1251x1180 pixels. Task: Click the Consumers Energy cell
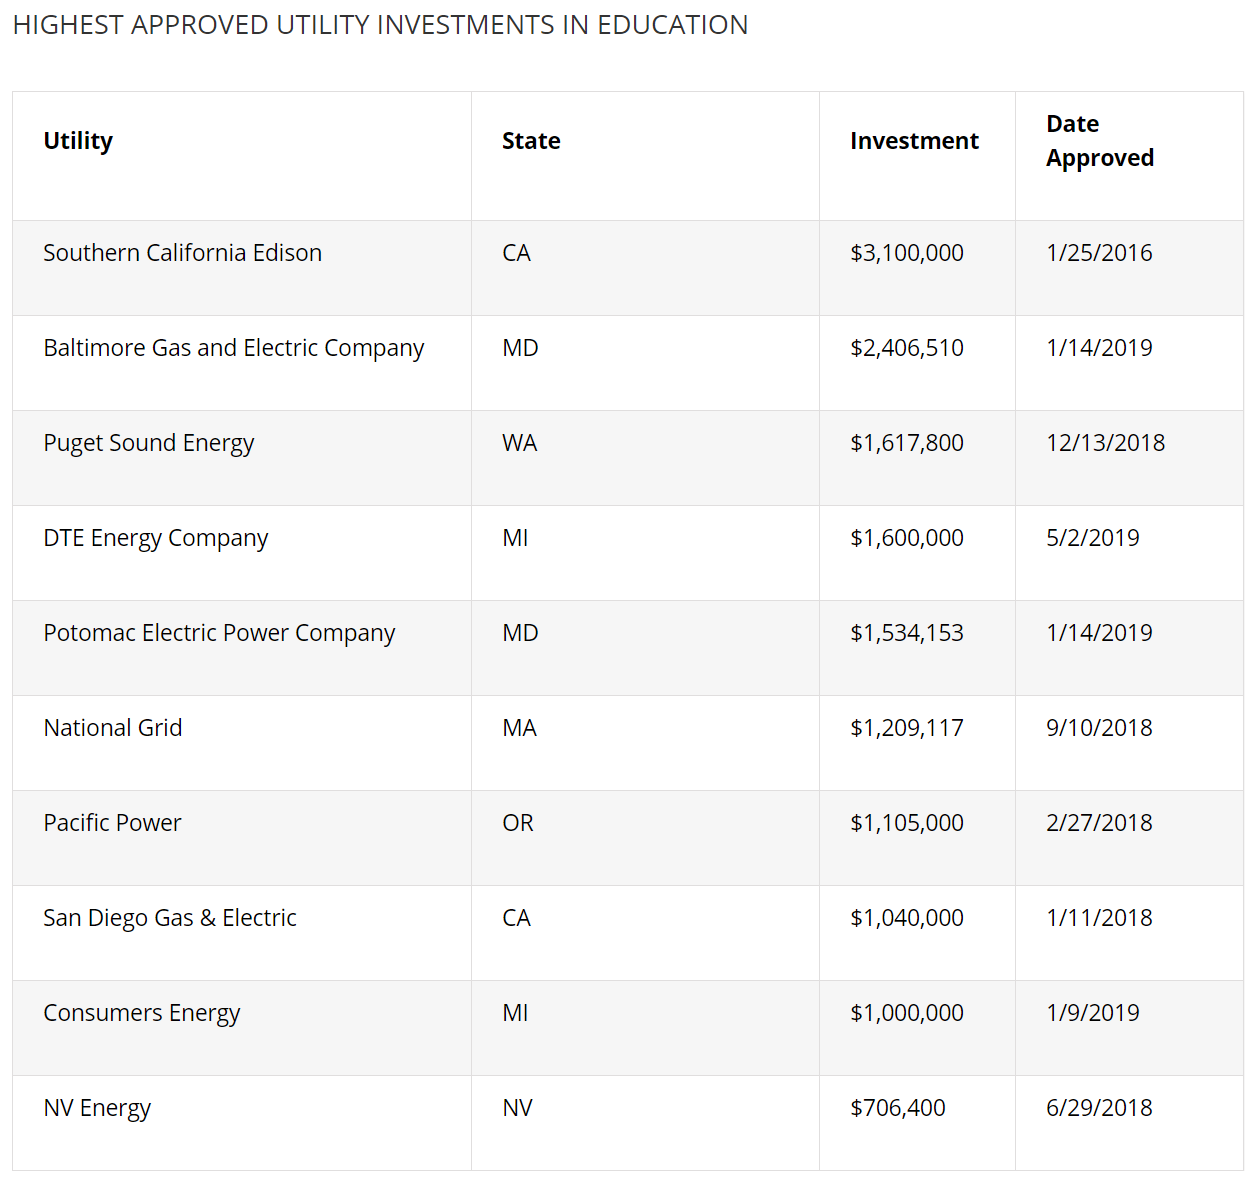pyautogui.click(x=141, y=1013)
